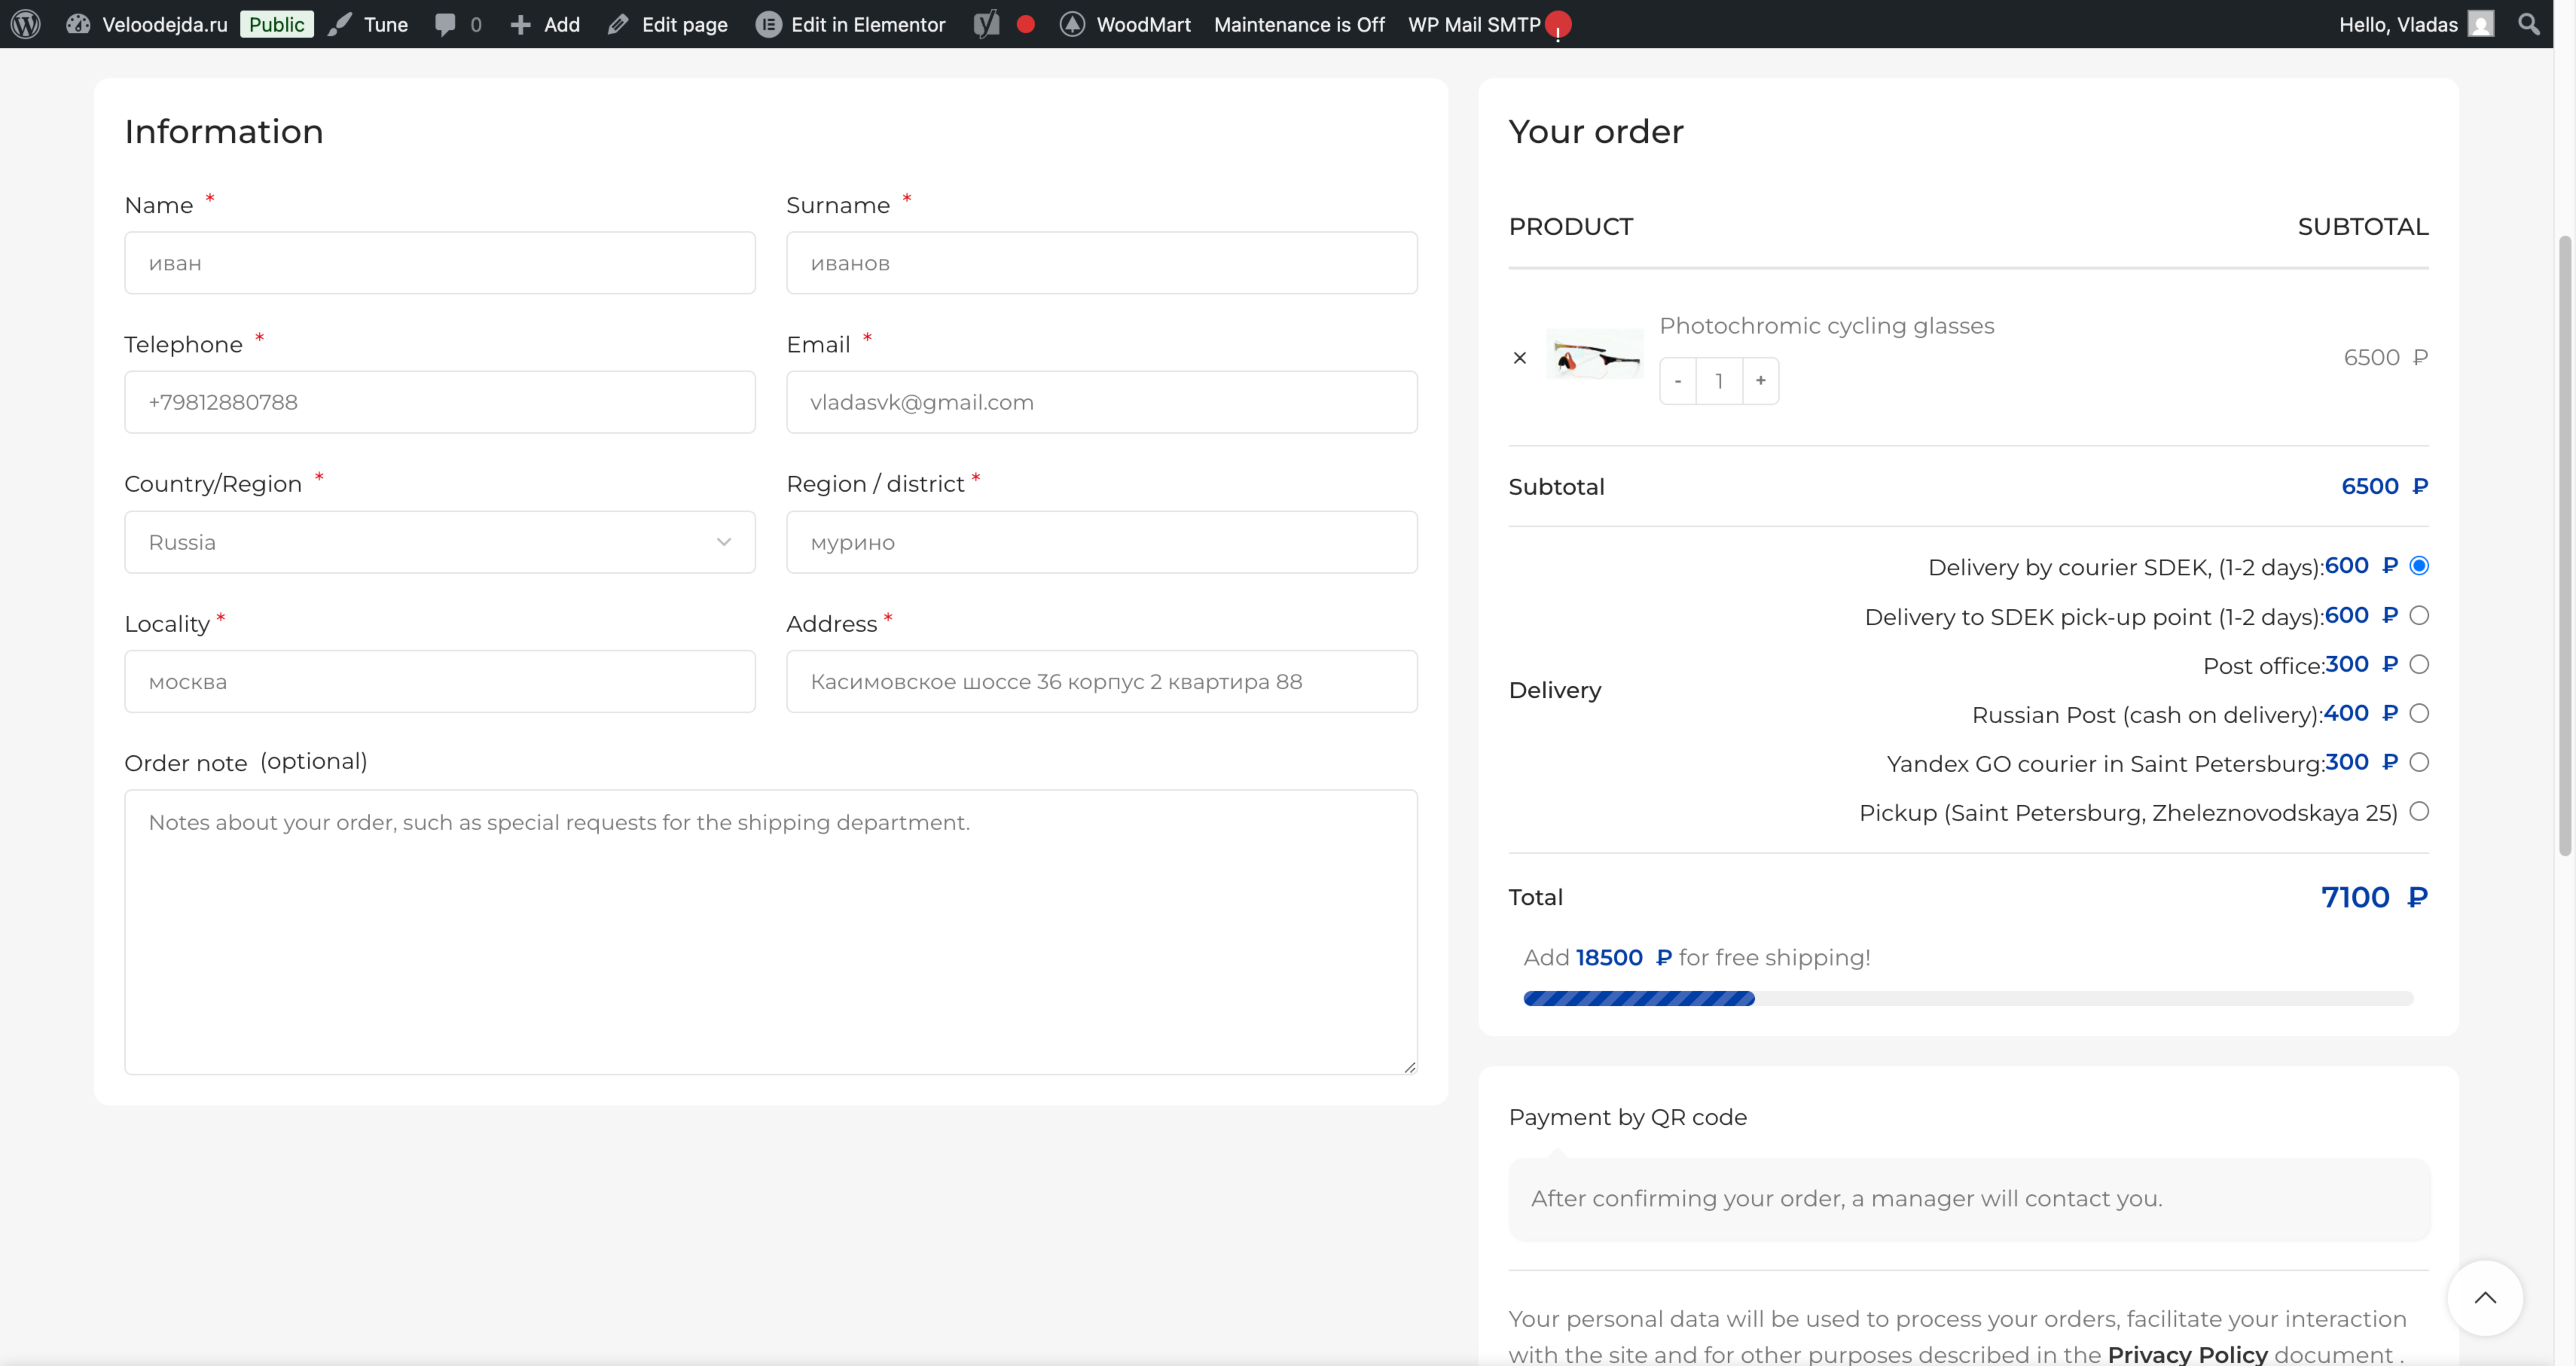Open the comments bubble icon

click(445, 24)
